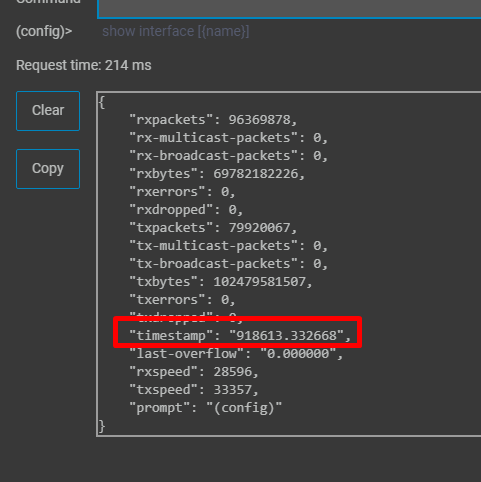
Task: Select the "tx-broadcast-packets": 0 line
Action: click(229, 264)
